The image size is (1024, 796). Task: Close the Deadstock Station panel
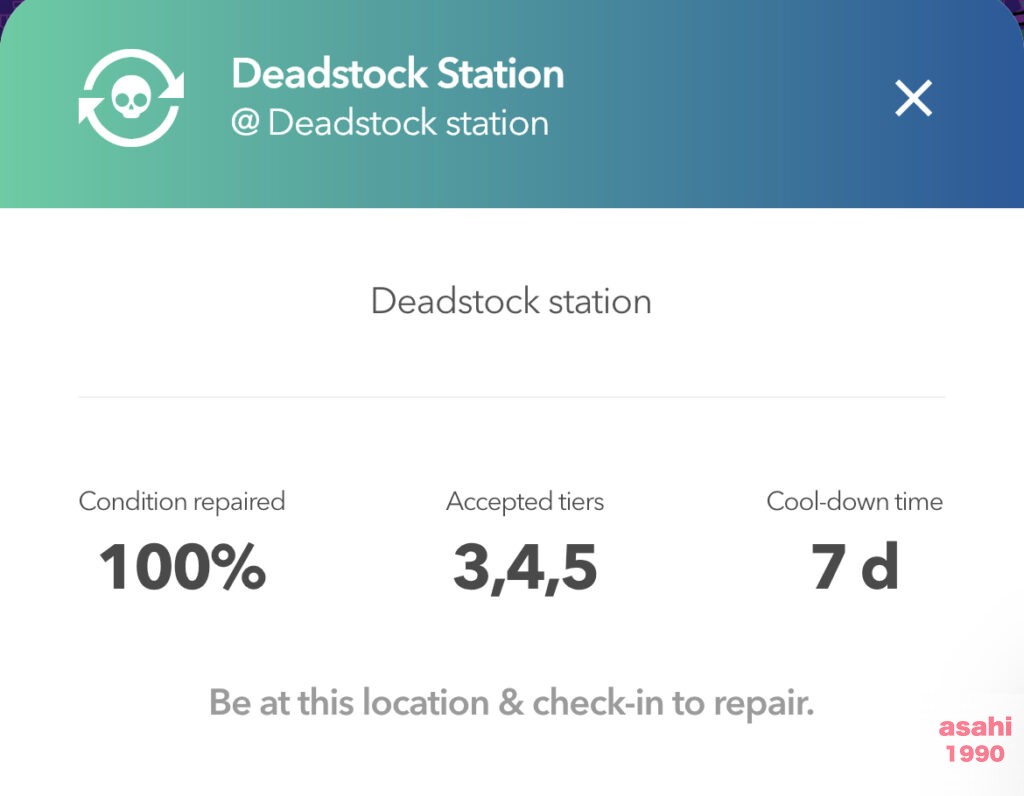(x=913, y=99)
